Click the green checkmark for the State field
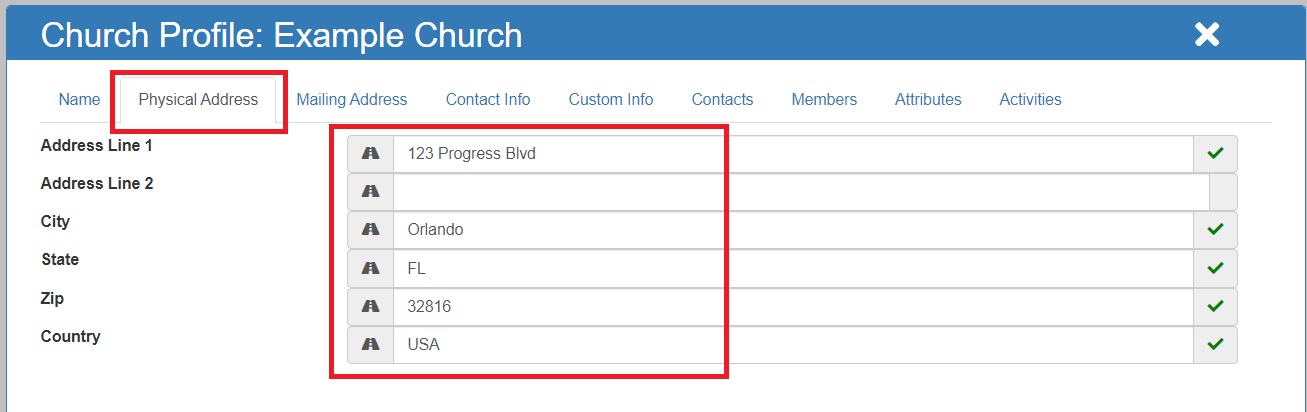The width and height of the screenshot is (1307, 412). pyautogui.click(x=1215, y=268)
